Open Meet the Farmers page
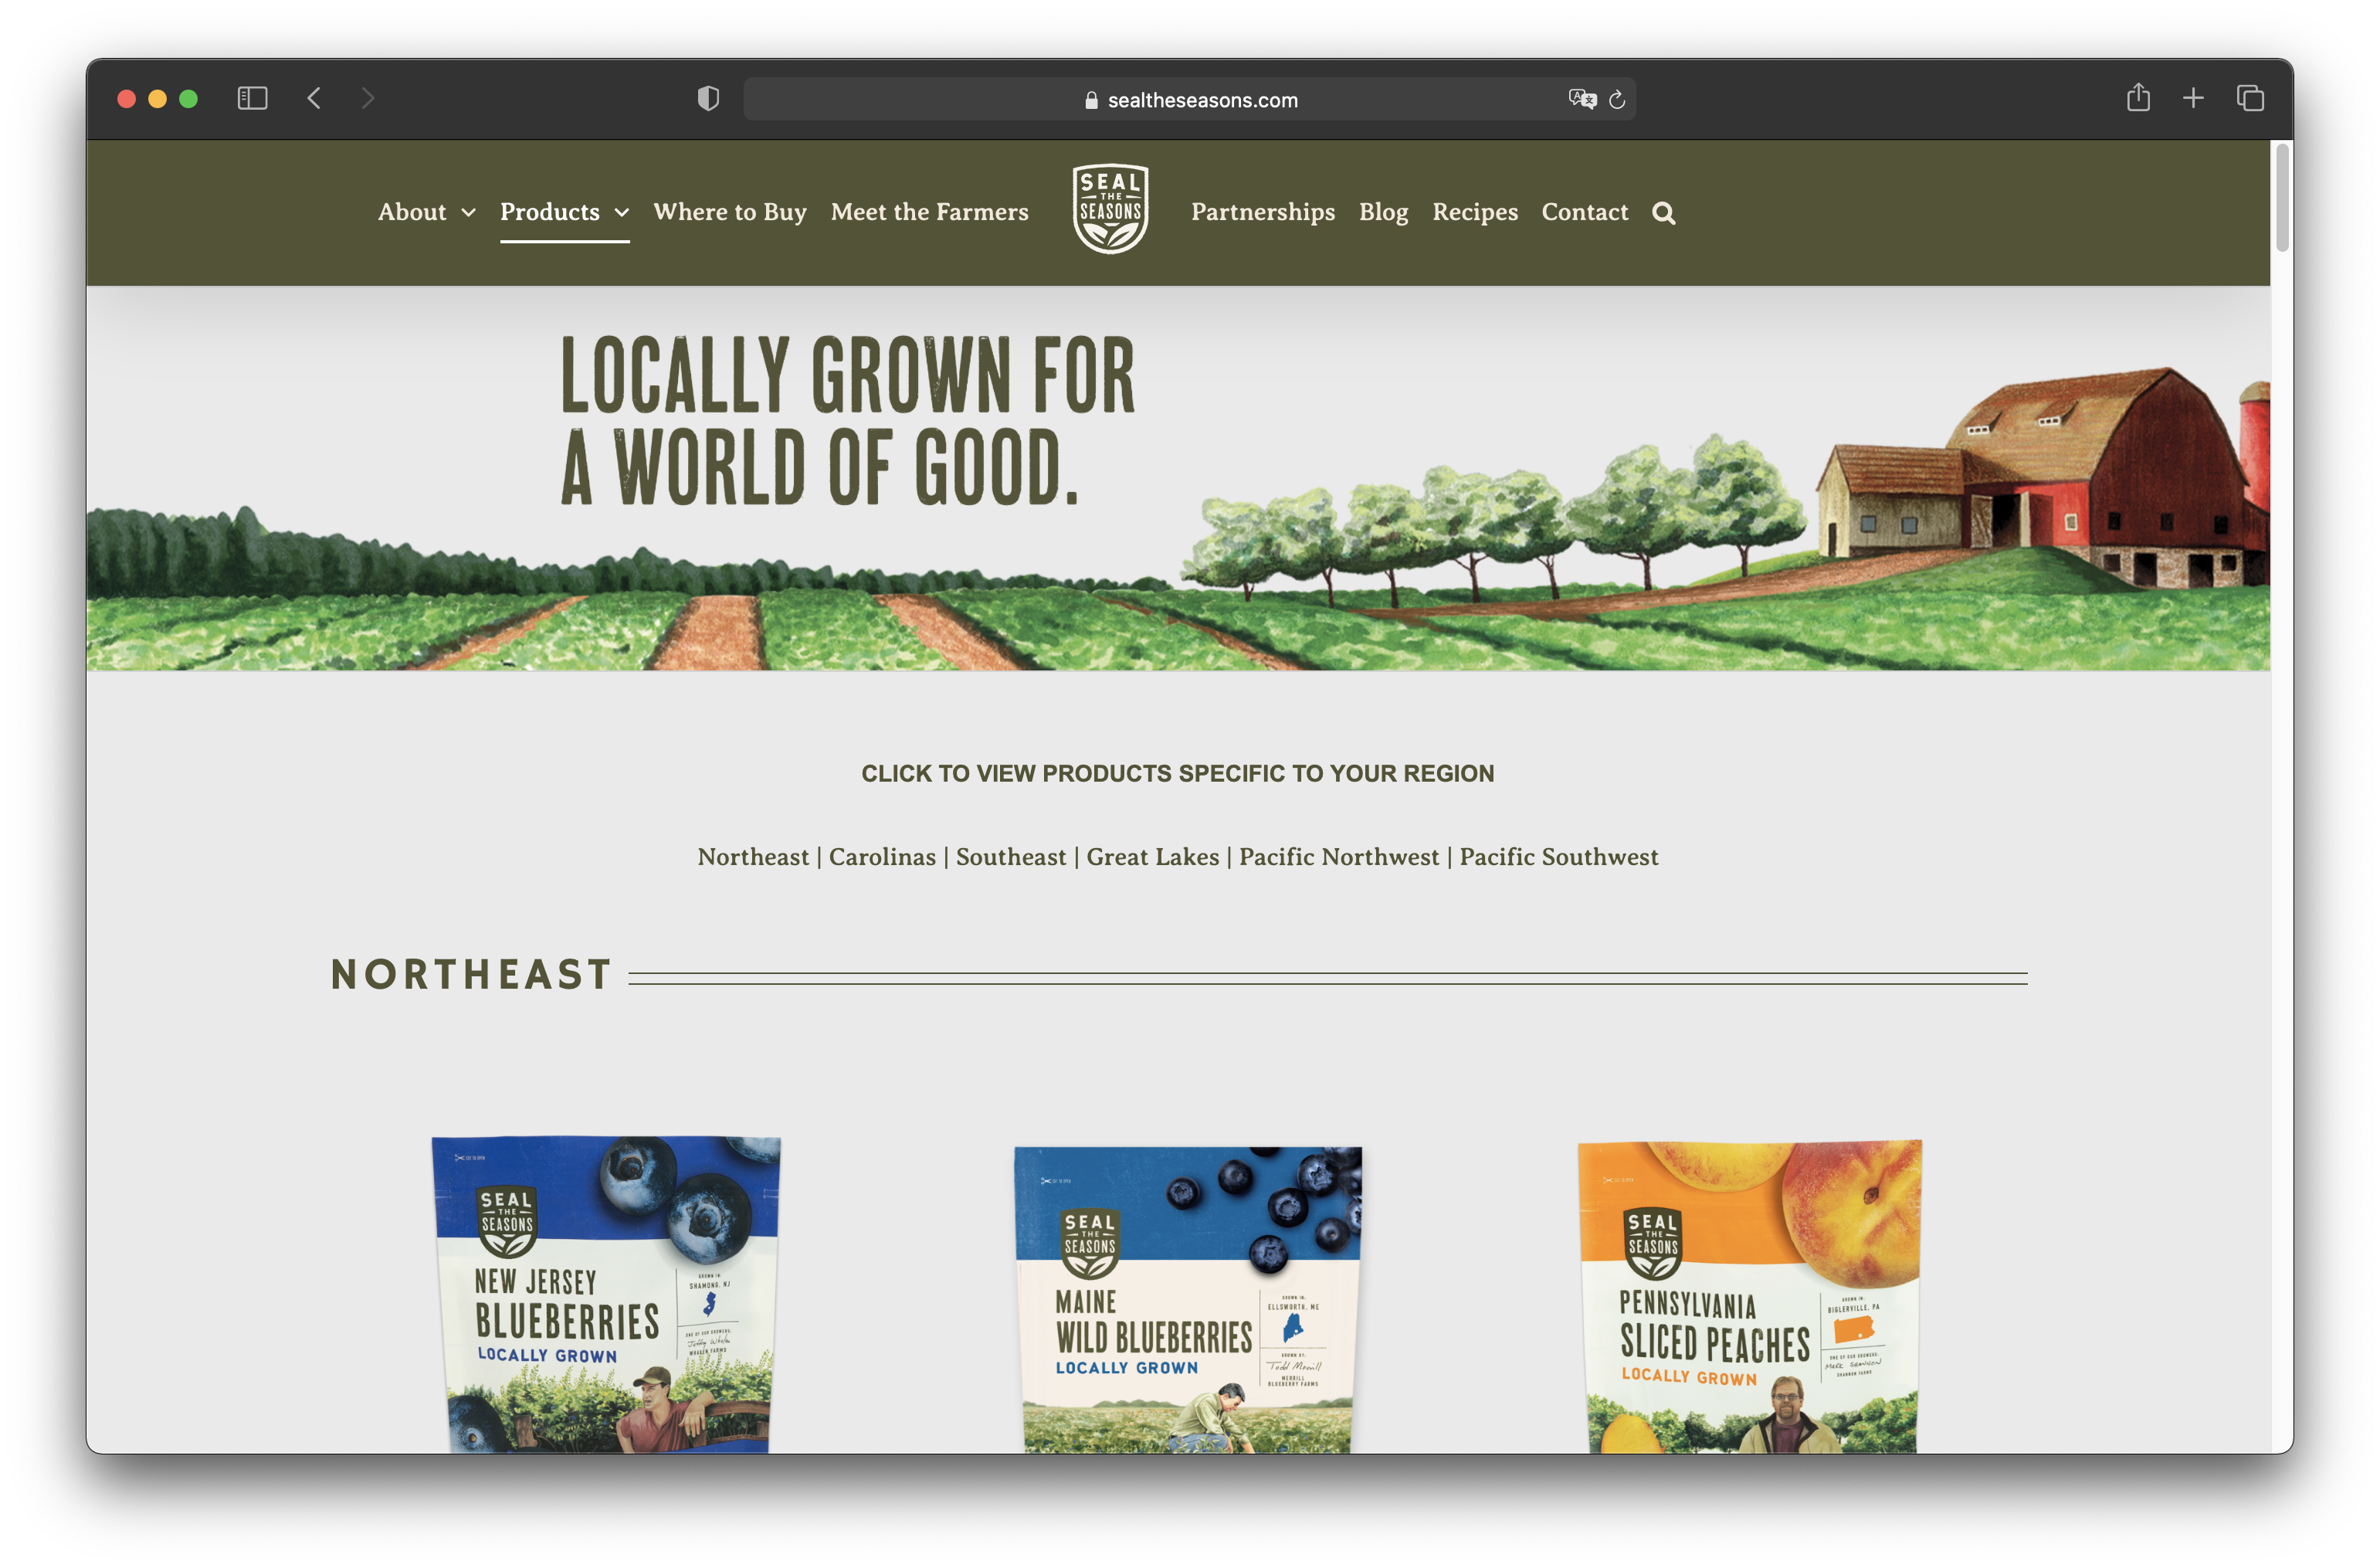 click(x=929, y=212)
